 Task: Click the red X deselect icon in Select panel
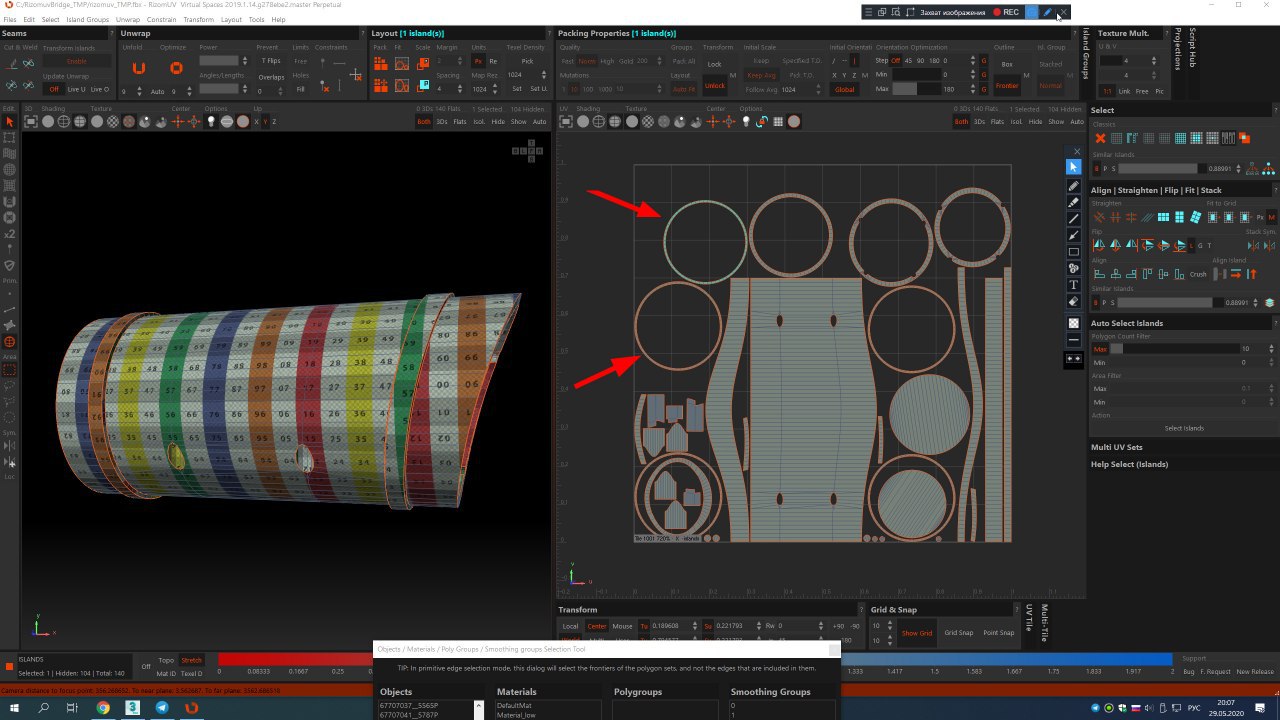coord(1100,138)
